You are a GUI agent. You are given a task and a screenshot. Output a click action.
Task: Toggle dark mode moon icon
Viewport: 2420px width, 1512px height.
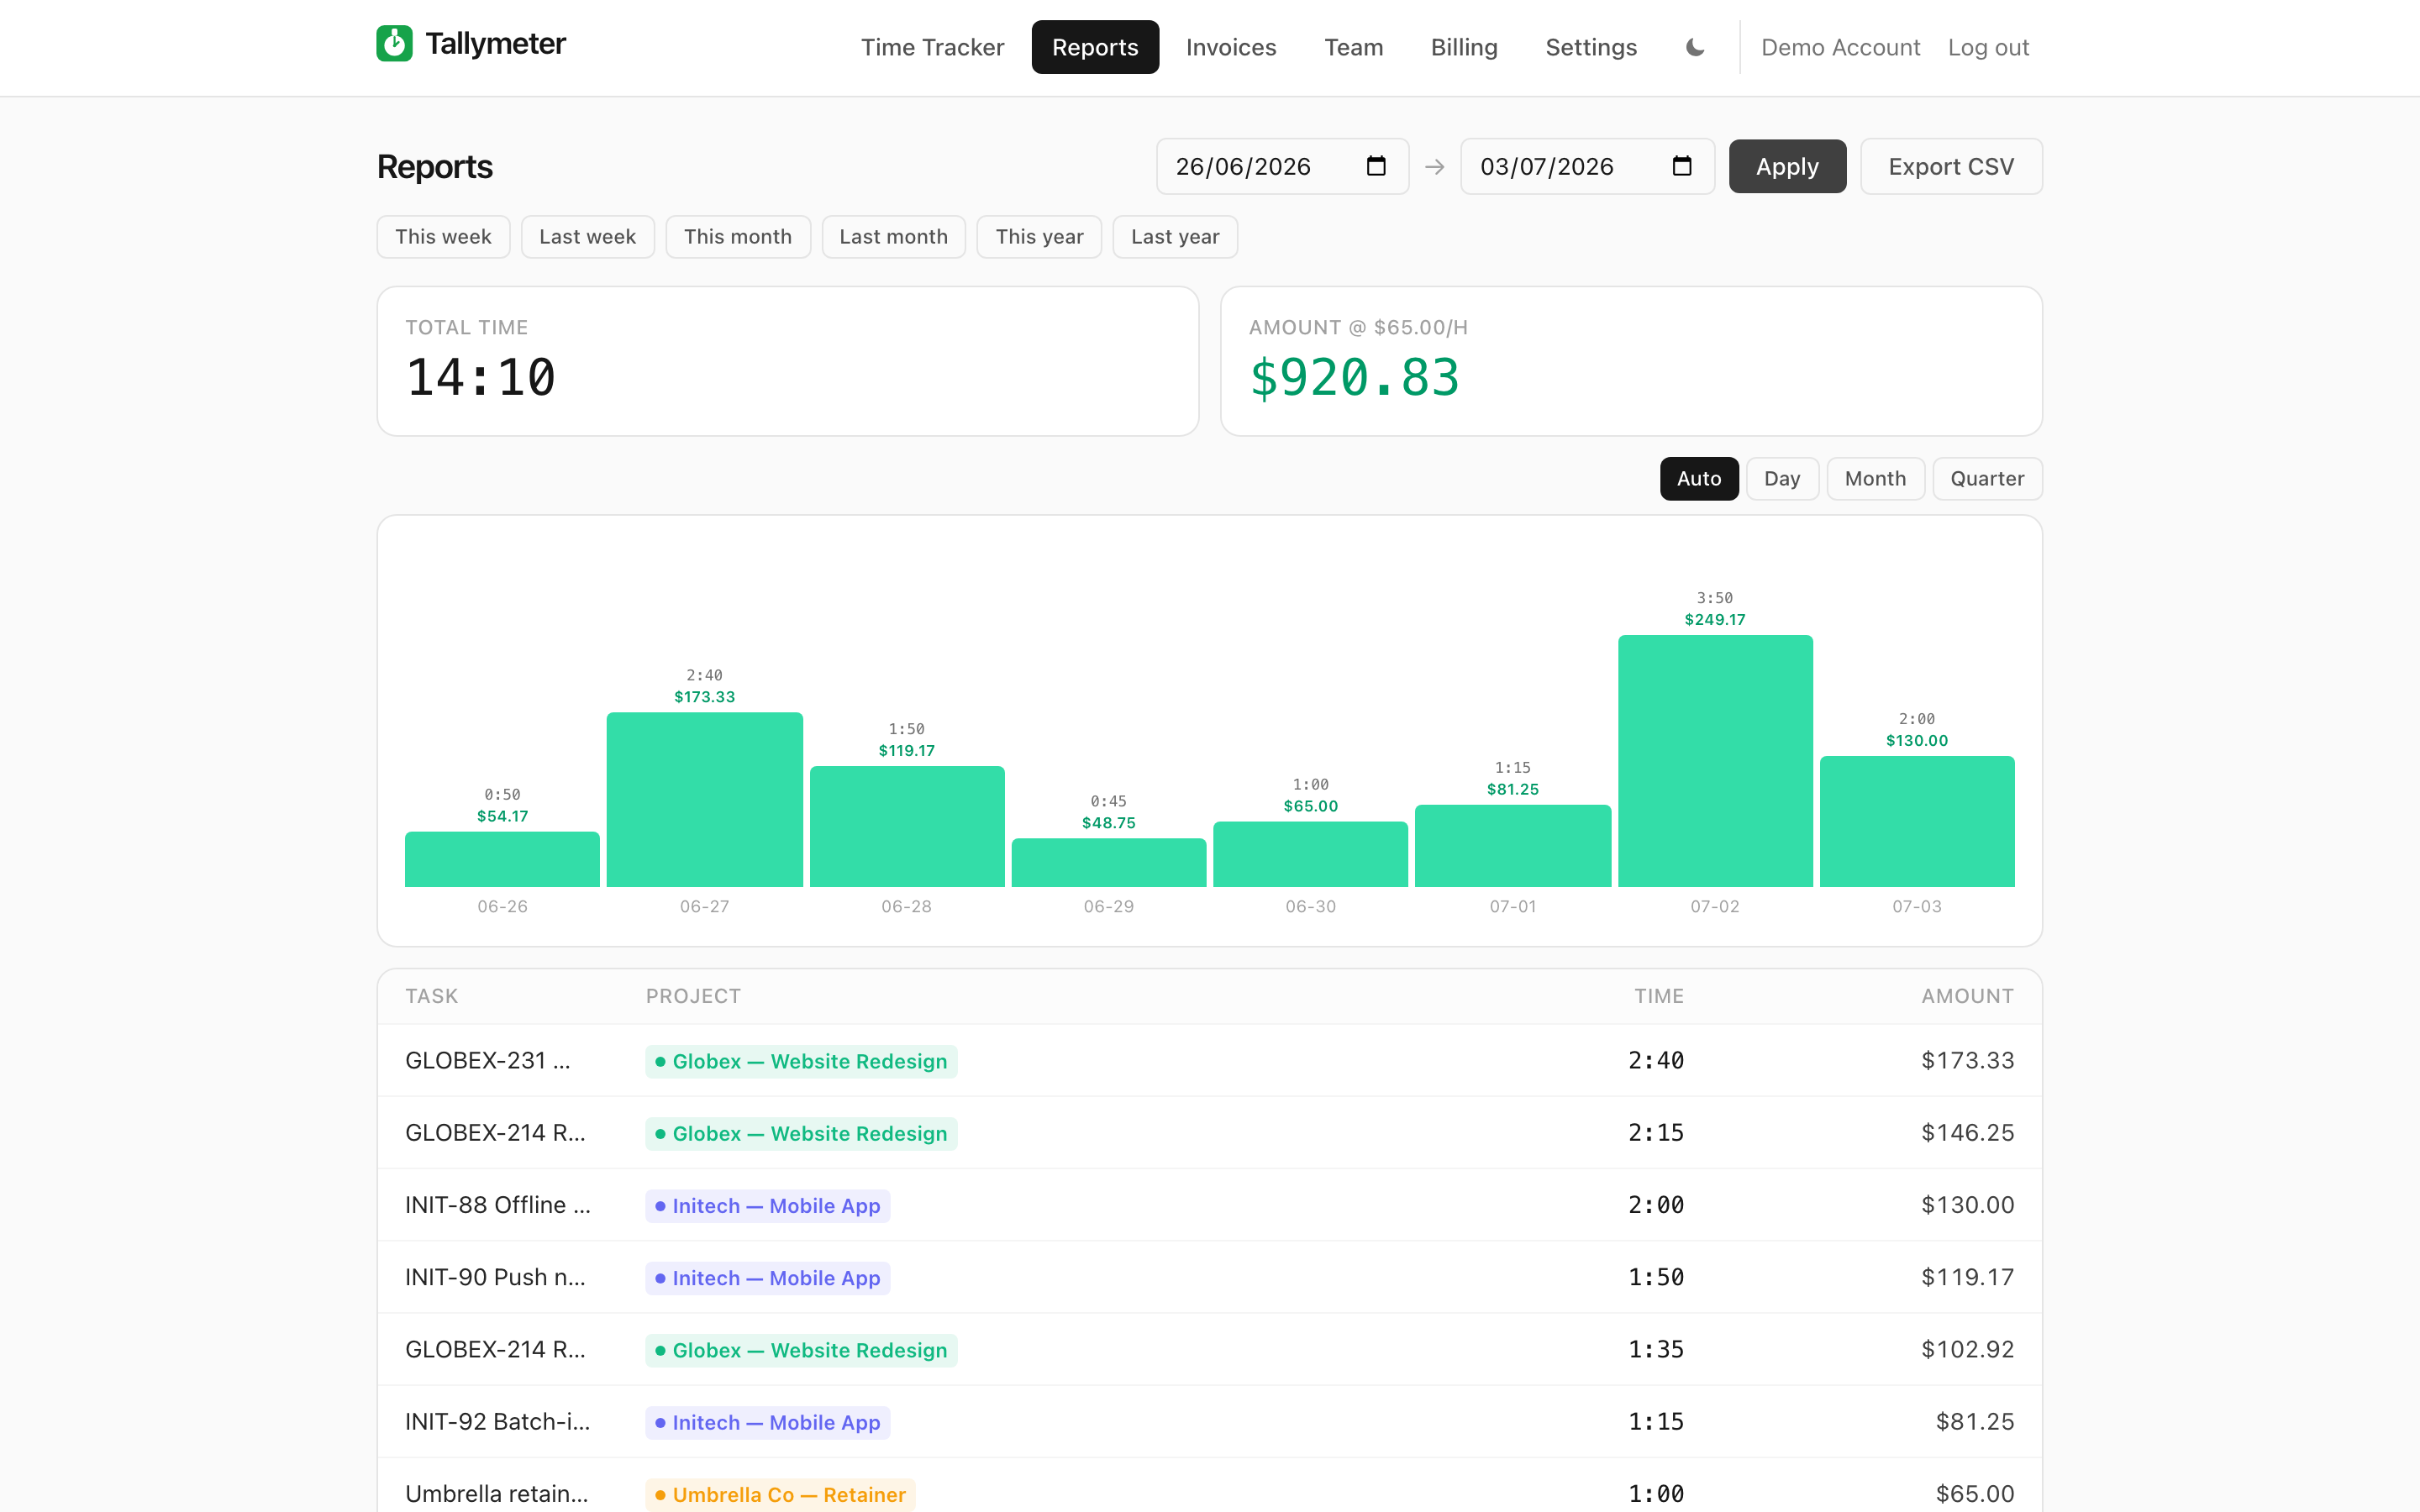point(1695,47)
